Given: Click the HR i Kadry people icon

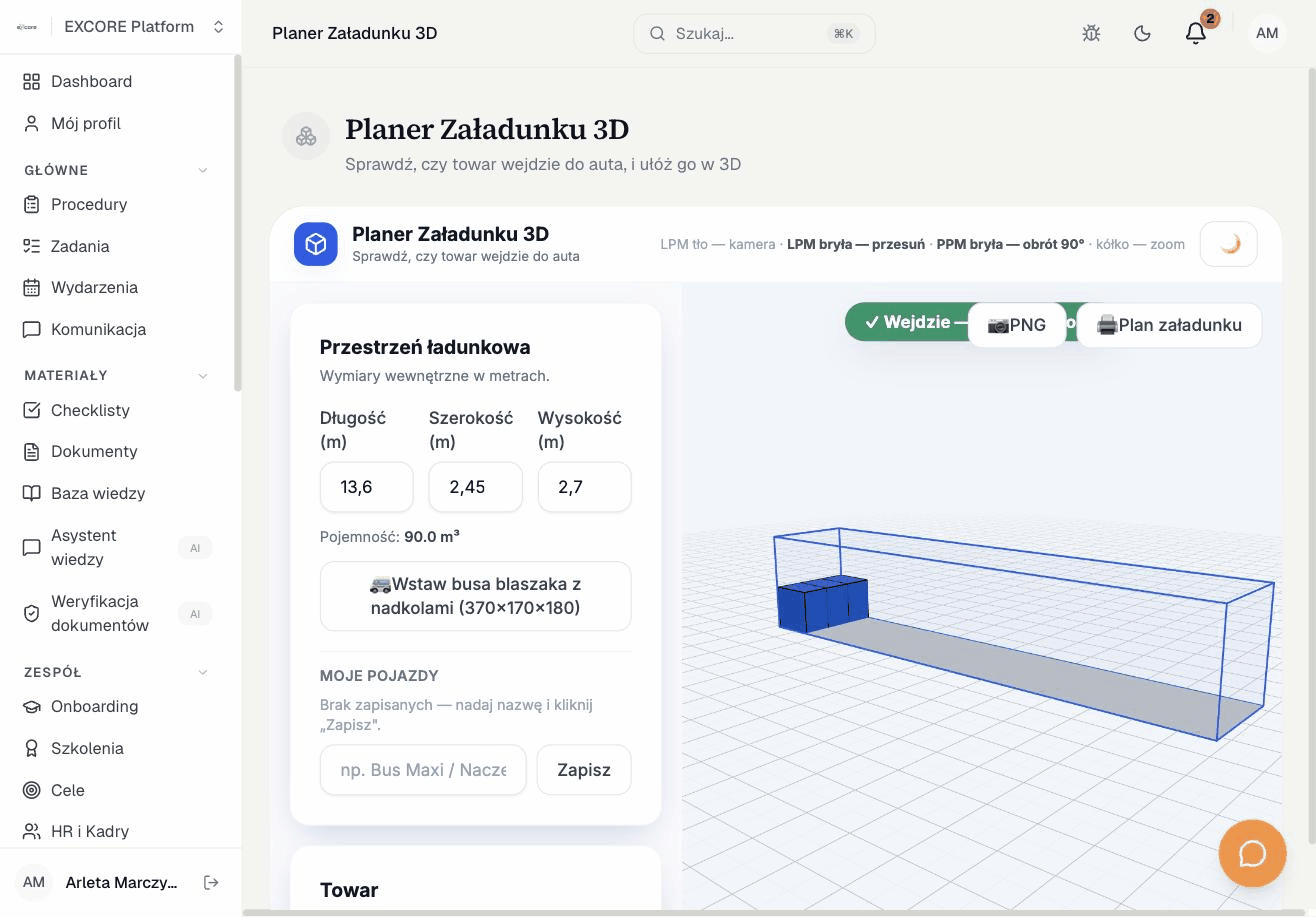Looking at the screenshot, I should [x=32, y=832].
